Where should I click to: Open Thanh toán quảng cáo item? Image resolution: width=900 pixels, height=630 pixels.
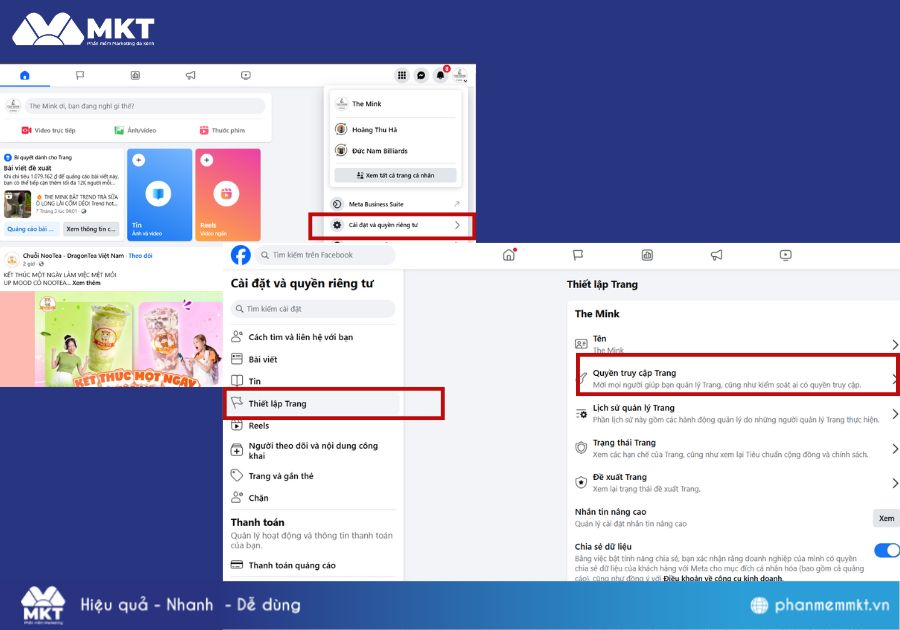pos(313,565)
